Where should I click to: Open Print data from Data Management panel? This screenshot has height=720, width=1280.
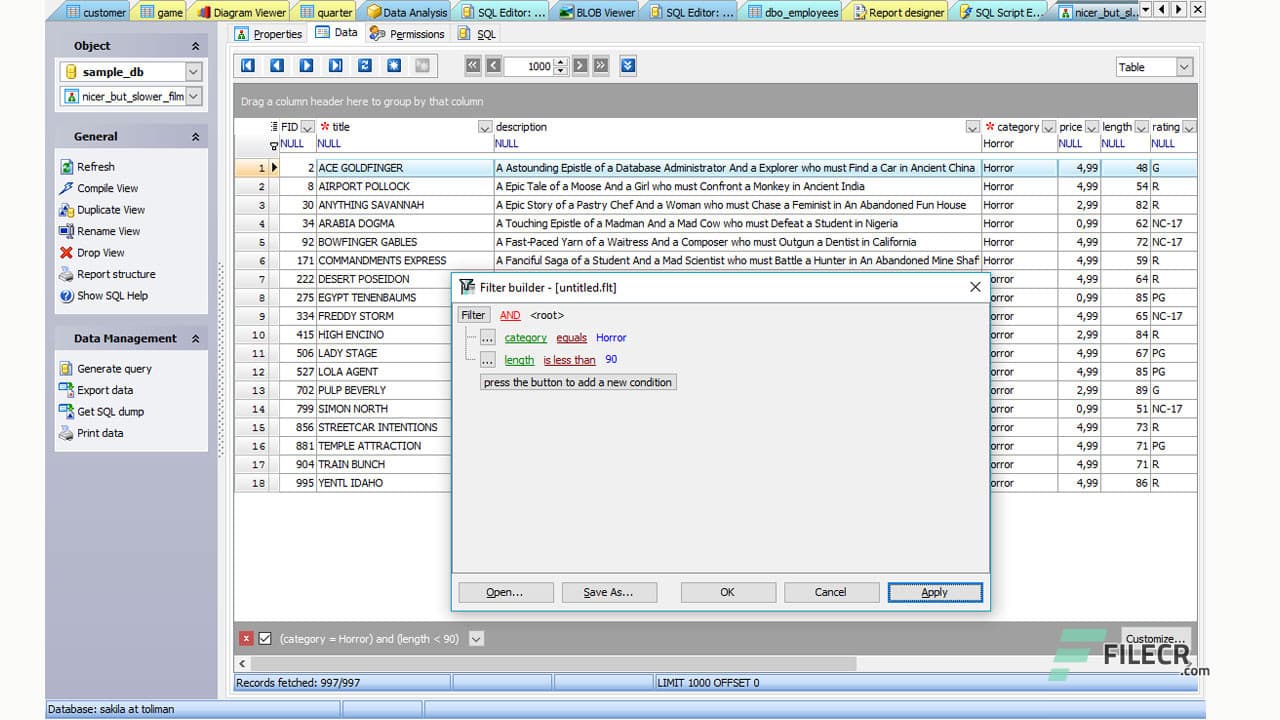100,433
